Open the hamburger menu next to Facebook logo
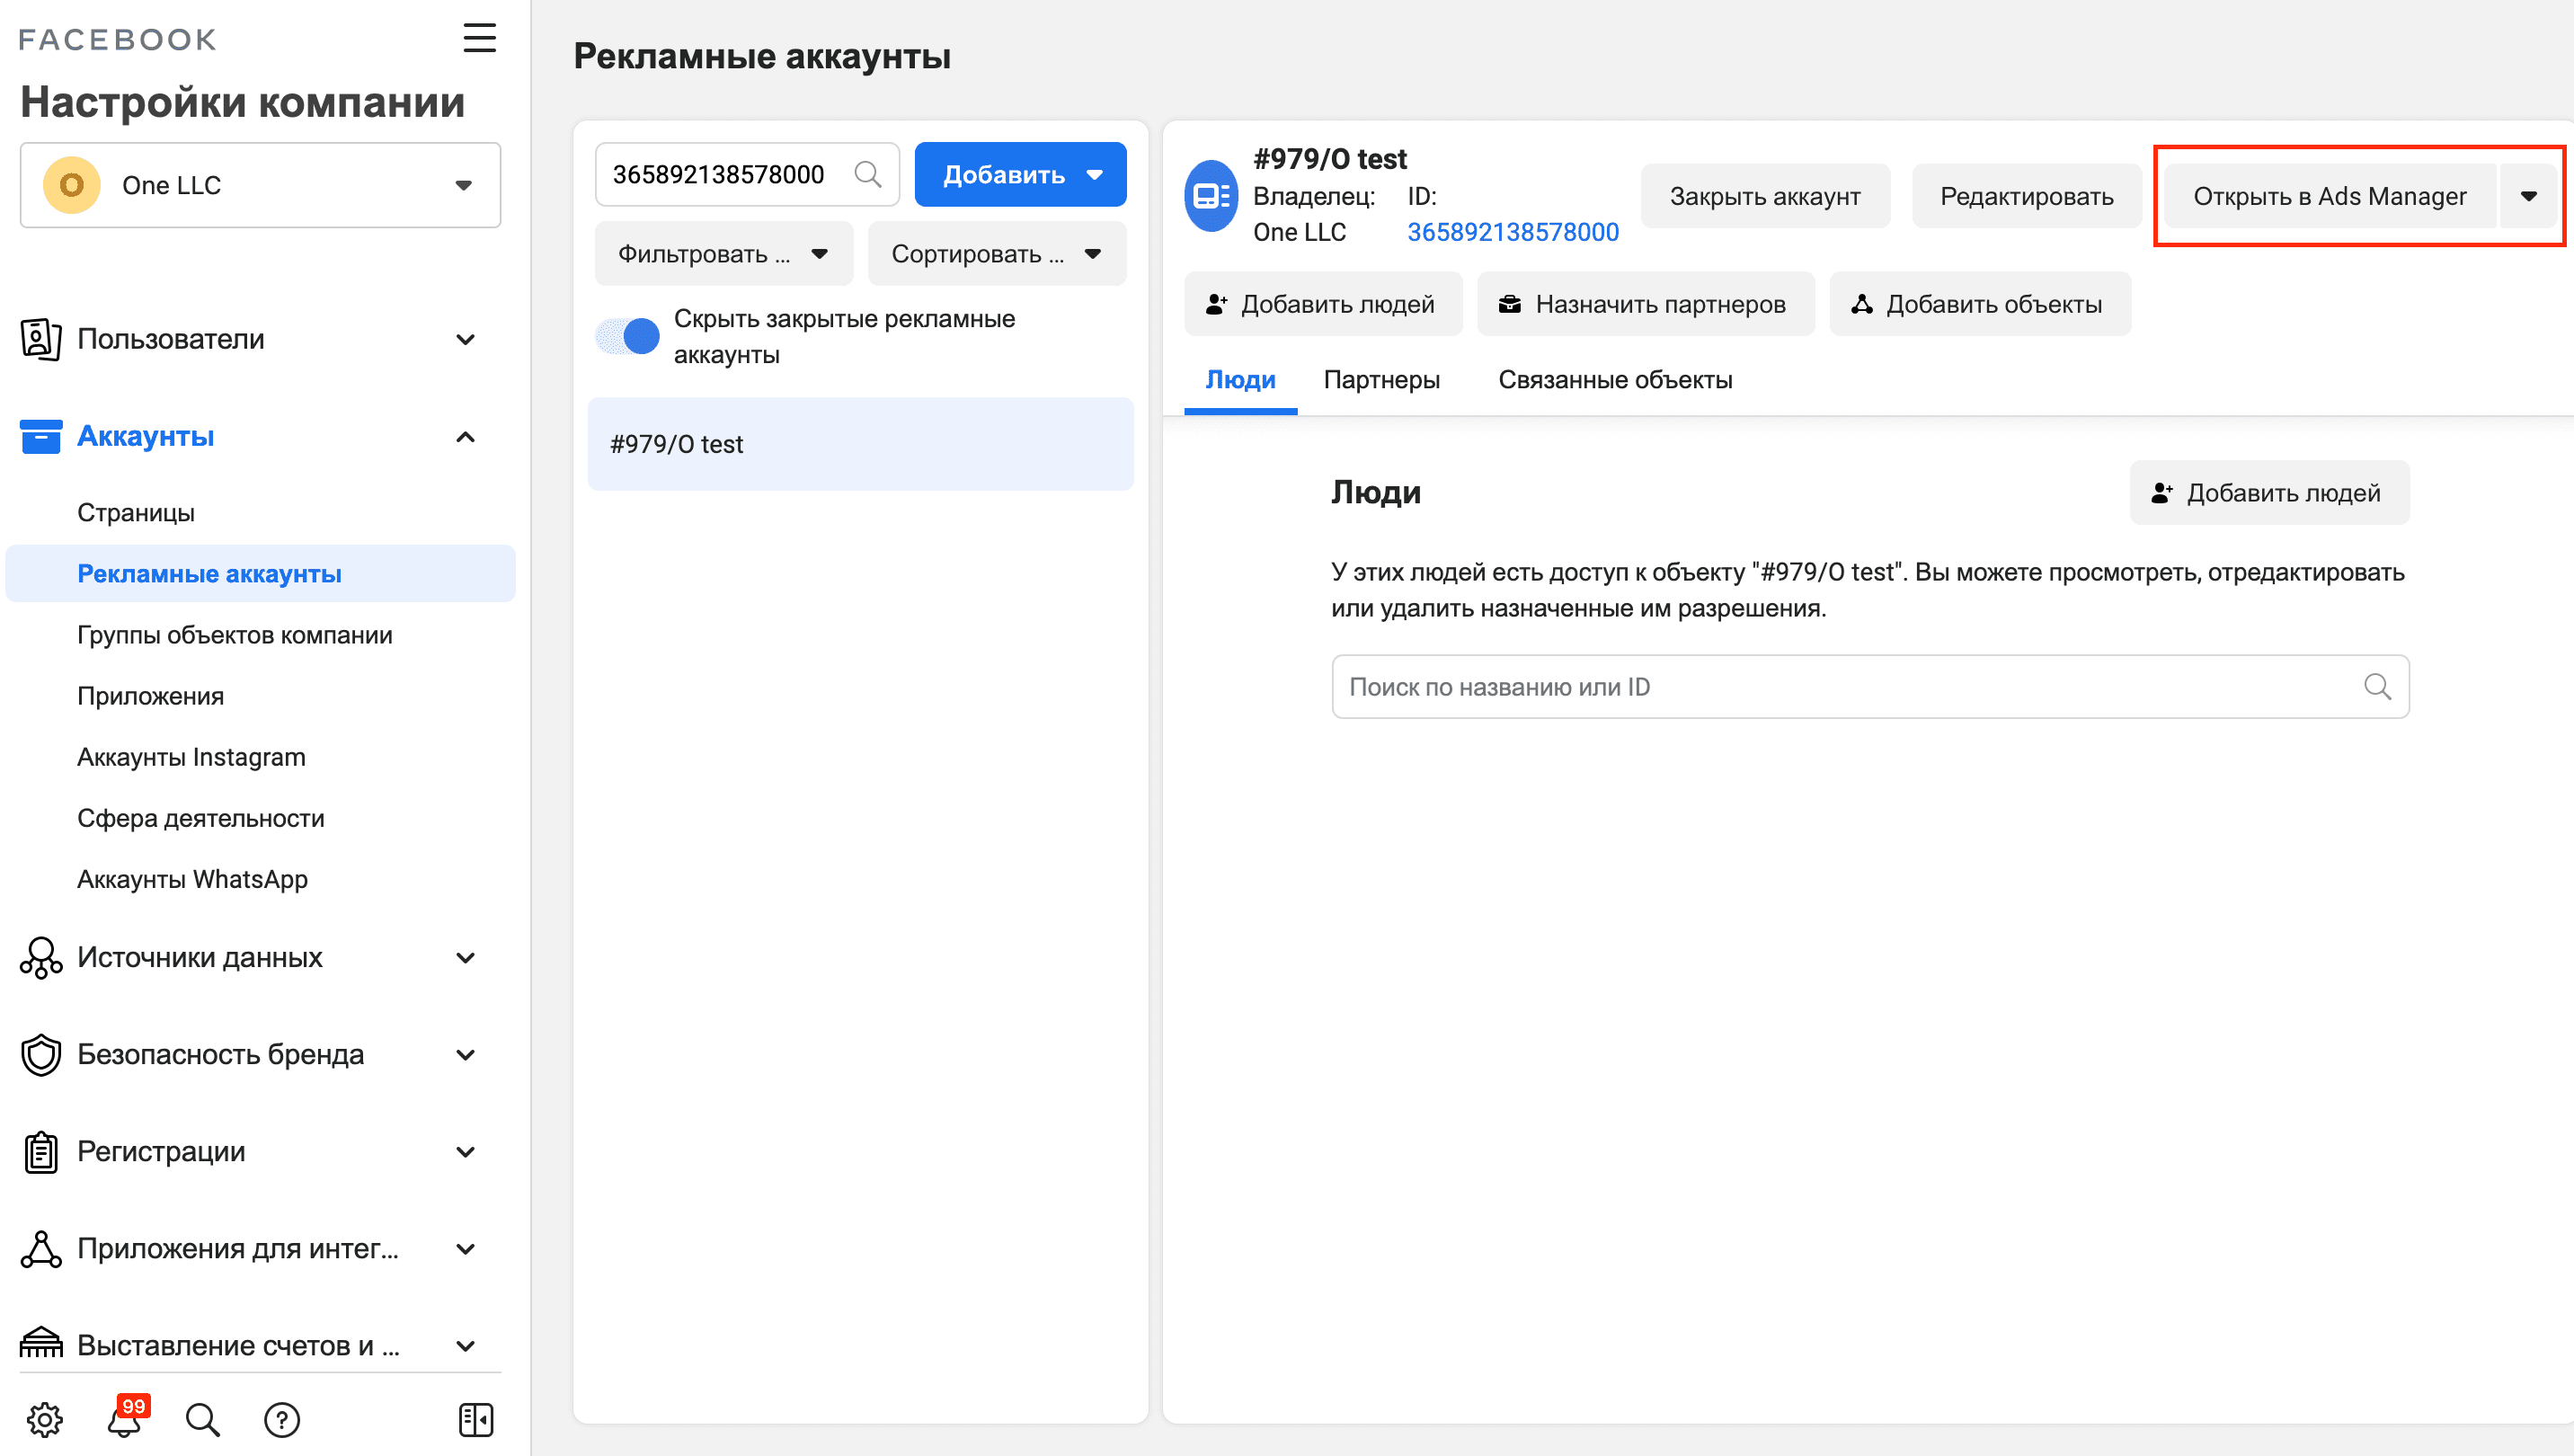Image resolution: width=2574 pixels, height=1456 pixels. click(479, 38)
